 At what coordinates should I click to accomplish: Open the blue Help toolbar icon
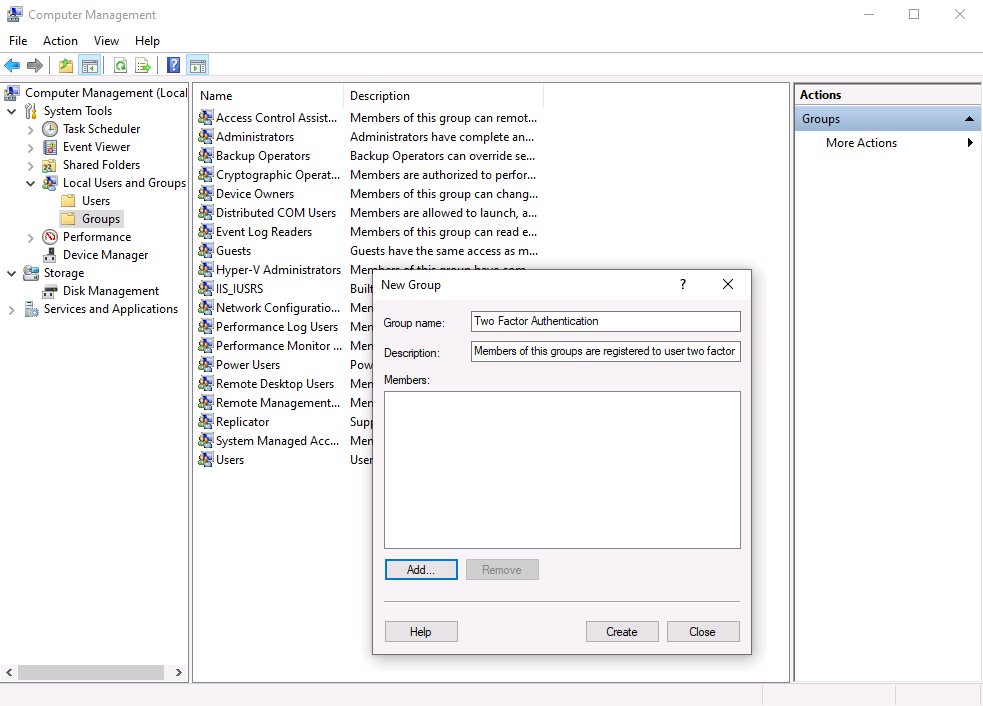(174, 66)
